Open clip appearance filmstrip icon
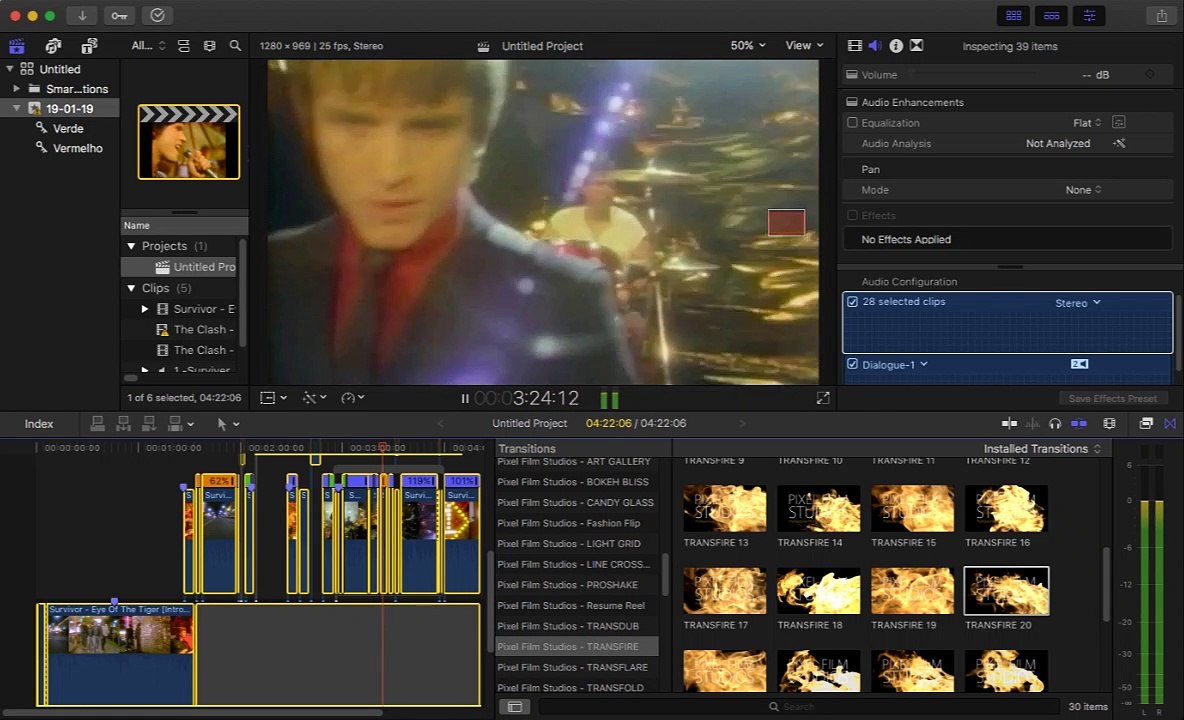This screenshot has height=720, width=1184. pyautogui.click(x=209, y=46)
